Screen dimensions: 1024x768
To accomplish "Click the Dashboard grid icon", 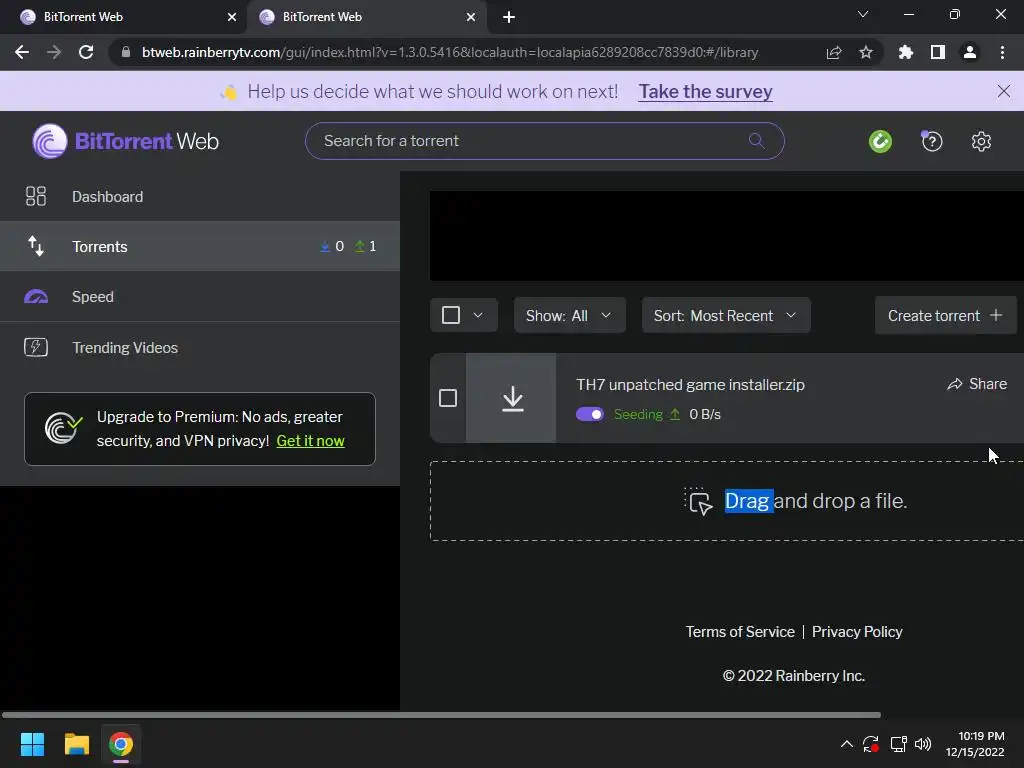I will pos(36,196).
